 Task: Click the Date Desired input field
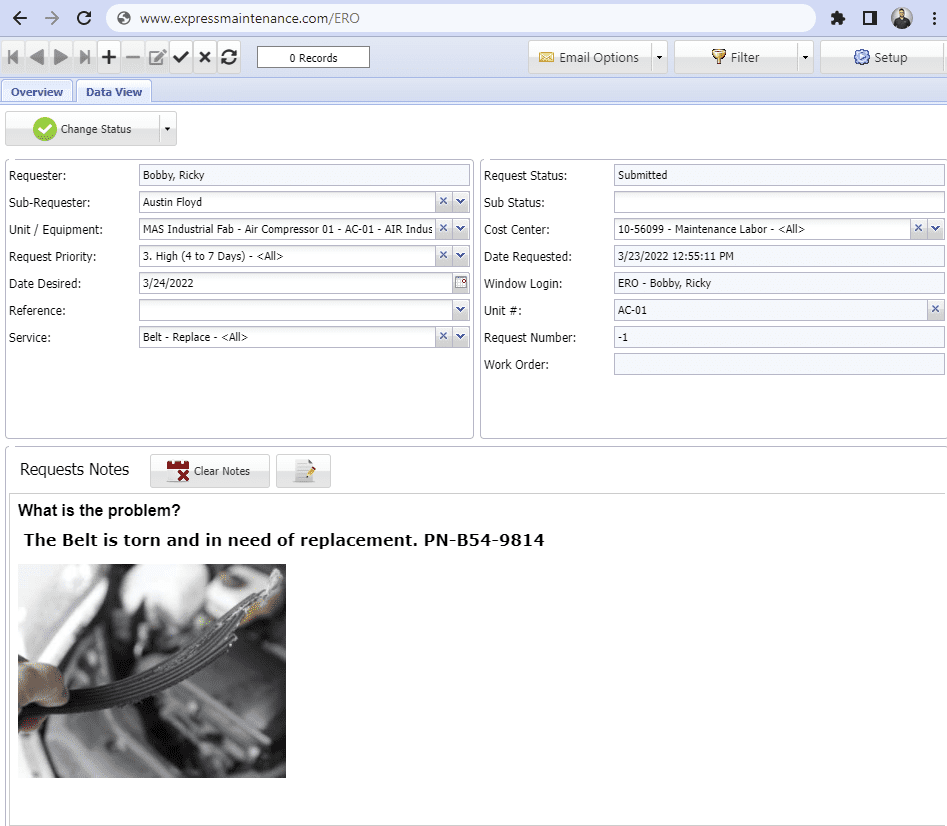pos(296,283)
